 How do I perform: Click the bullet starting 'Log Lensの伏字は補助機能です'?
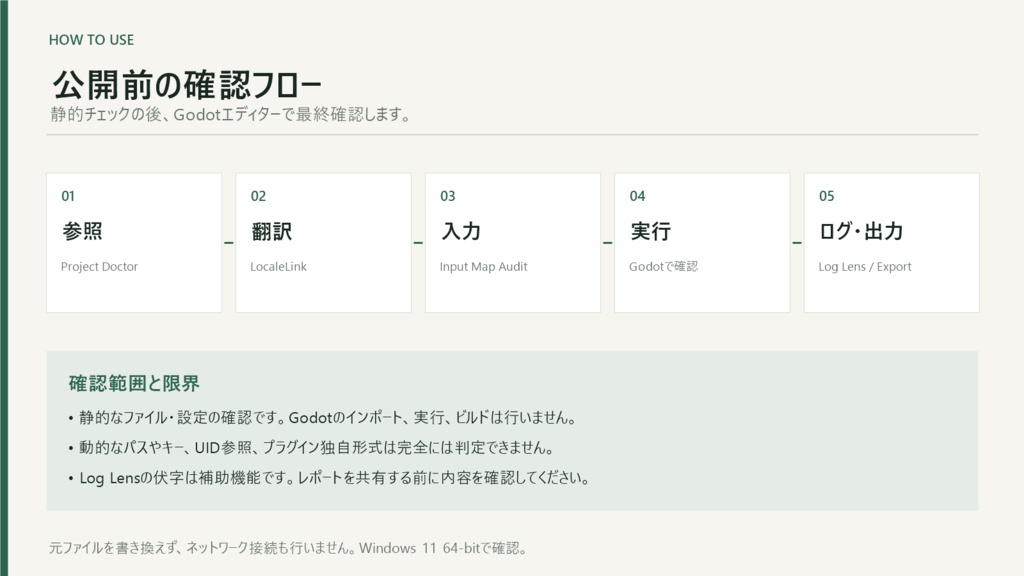pos(330,477)
